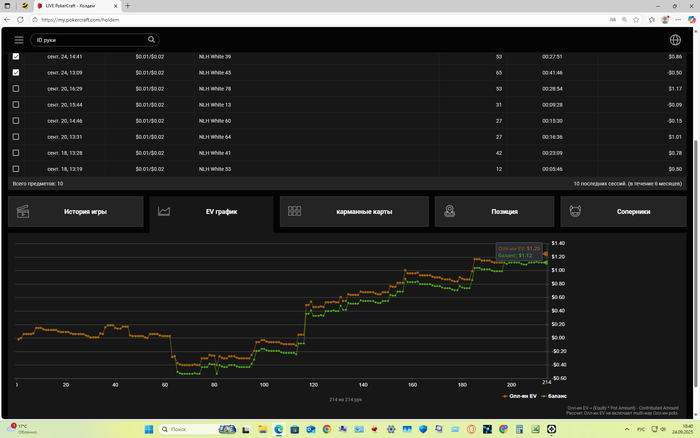Uncheck the сент. 24, 14:41 session checkbox
This screenshot has width=700, height=438.
pyautogui.click(x=16, y=56)
